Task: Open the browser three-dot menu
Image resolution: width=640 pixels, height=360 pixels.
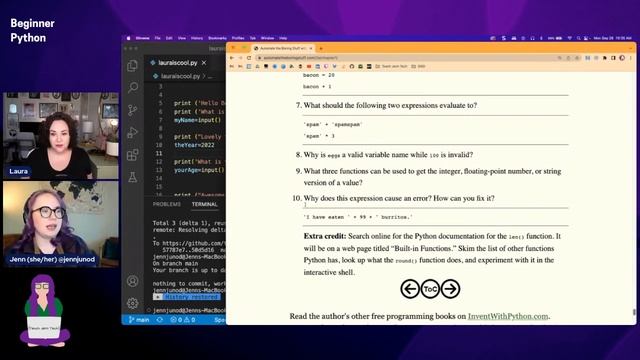Action: pyautogui.click(x=631, y=58)
